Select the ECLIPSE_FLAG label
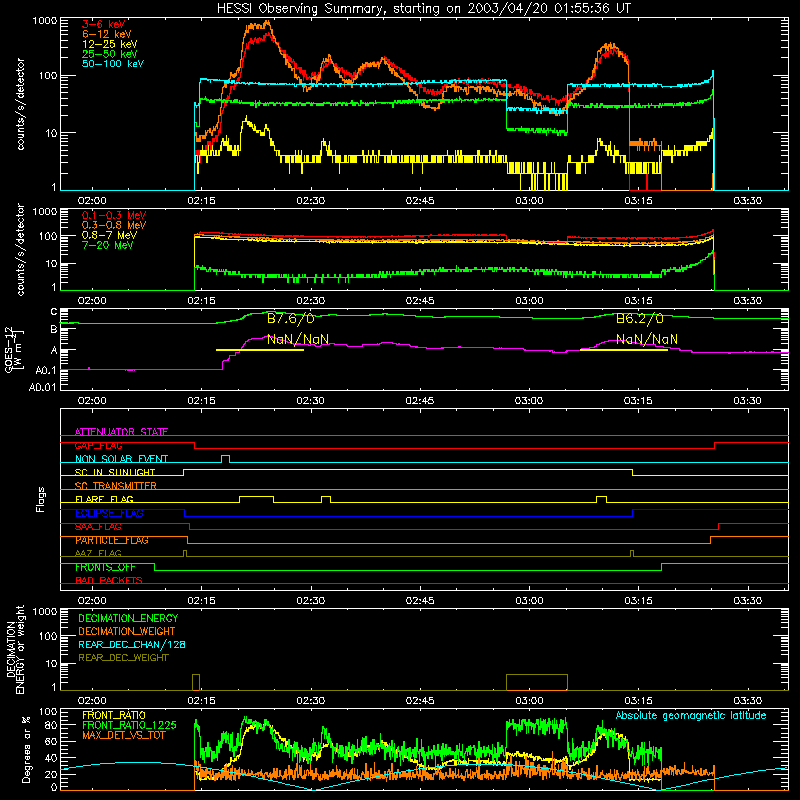 [109, 513]
